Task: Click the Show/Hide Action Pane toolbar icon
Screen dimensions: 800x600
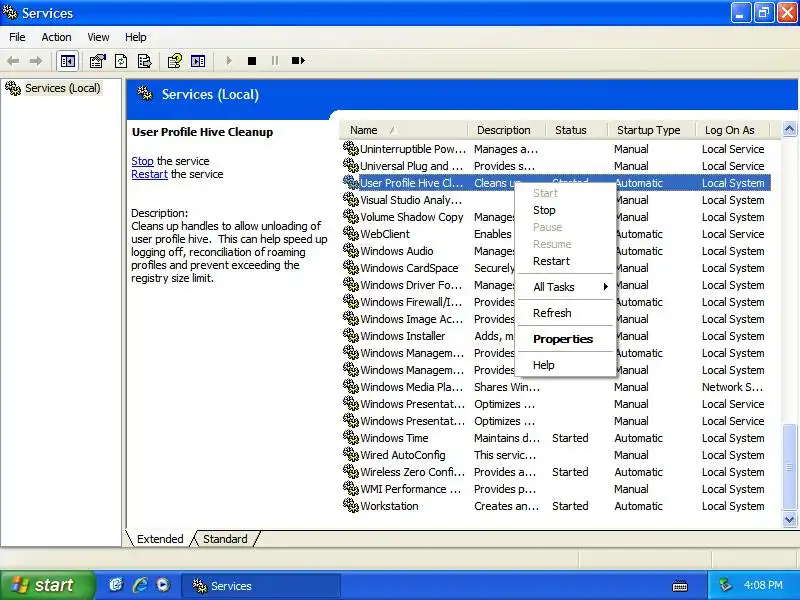Action: (x=198, y=61)
